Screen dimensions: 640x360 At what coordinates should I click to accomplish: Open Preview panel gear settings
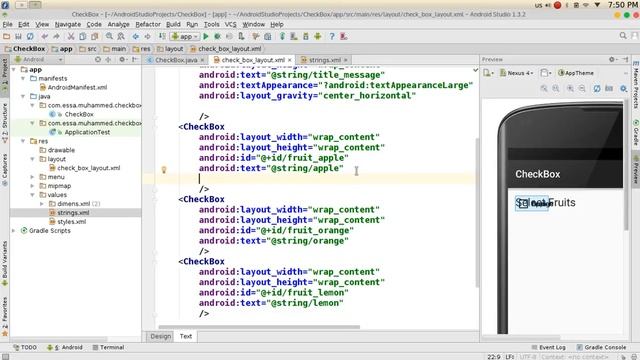pos(612,60)
